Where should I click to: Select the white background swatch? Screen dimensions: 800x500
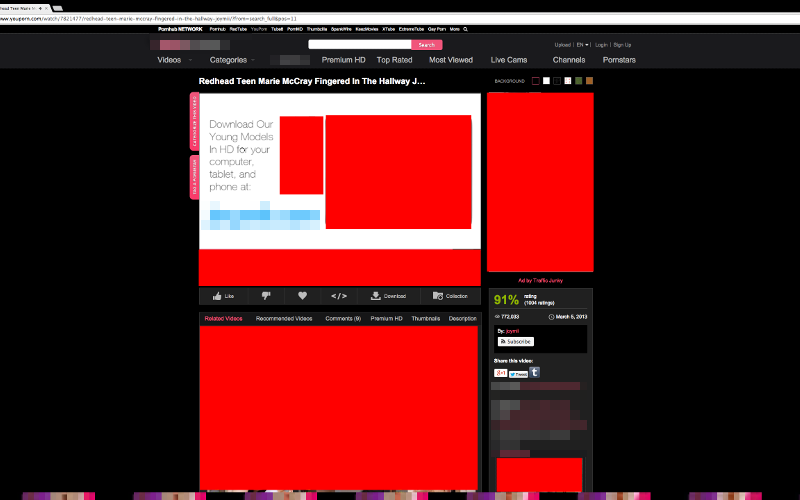pyautogui.click(x=546, y=81)
